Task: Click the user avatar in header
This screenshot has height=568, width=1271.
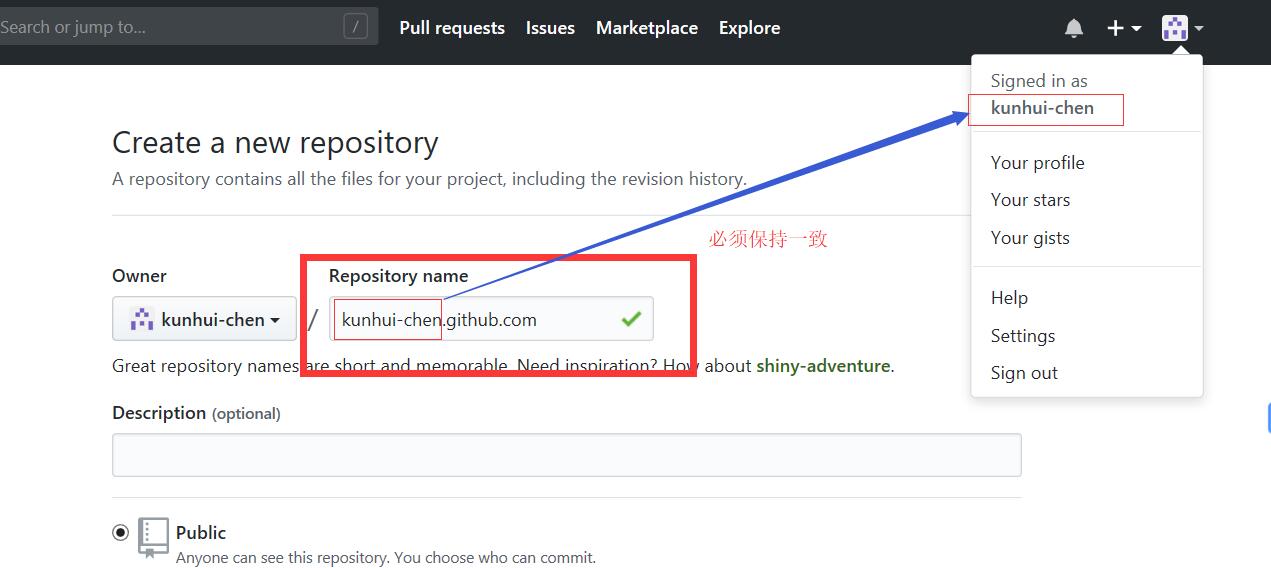Action: coord(1174,28)
